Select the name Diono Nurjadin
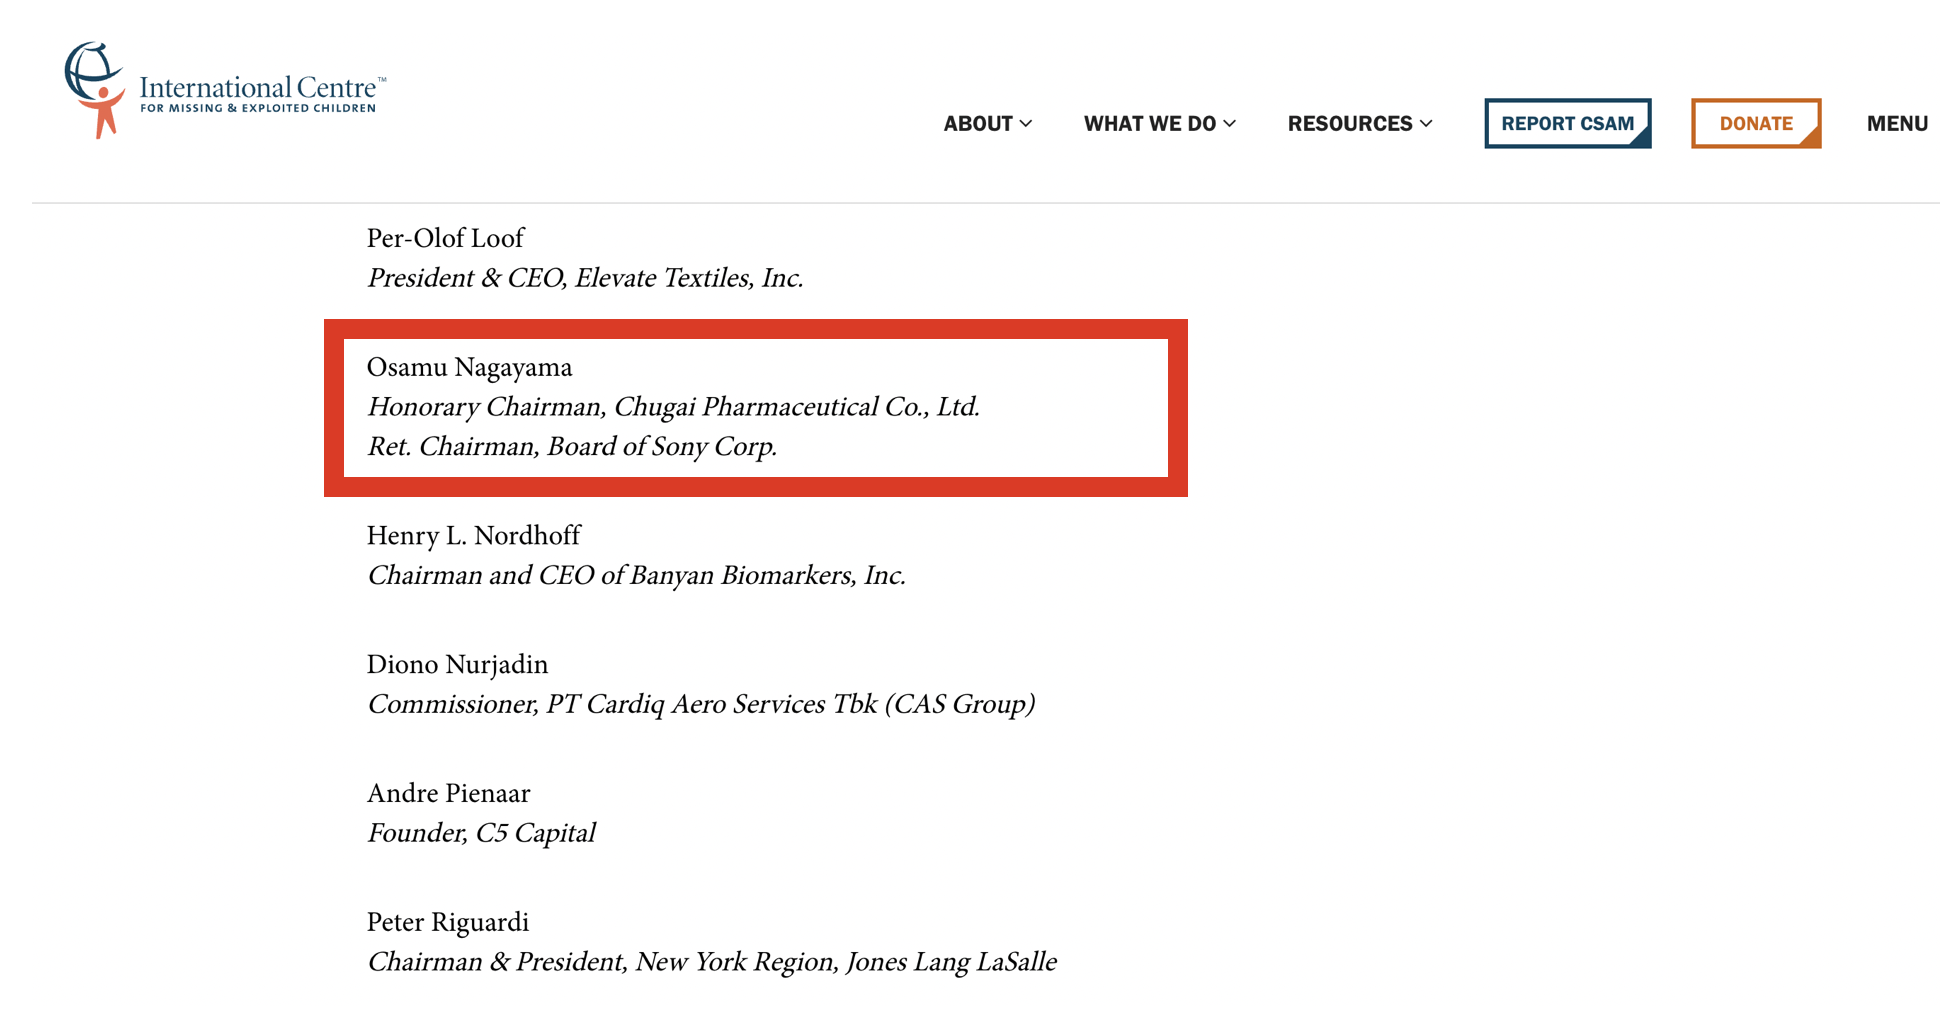This screenshot has width=1940, height=1032. (x=457, y=665)
